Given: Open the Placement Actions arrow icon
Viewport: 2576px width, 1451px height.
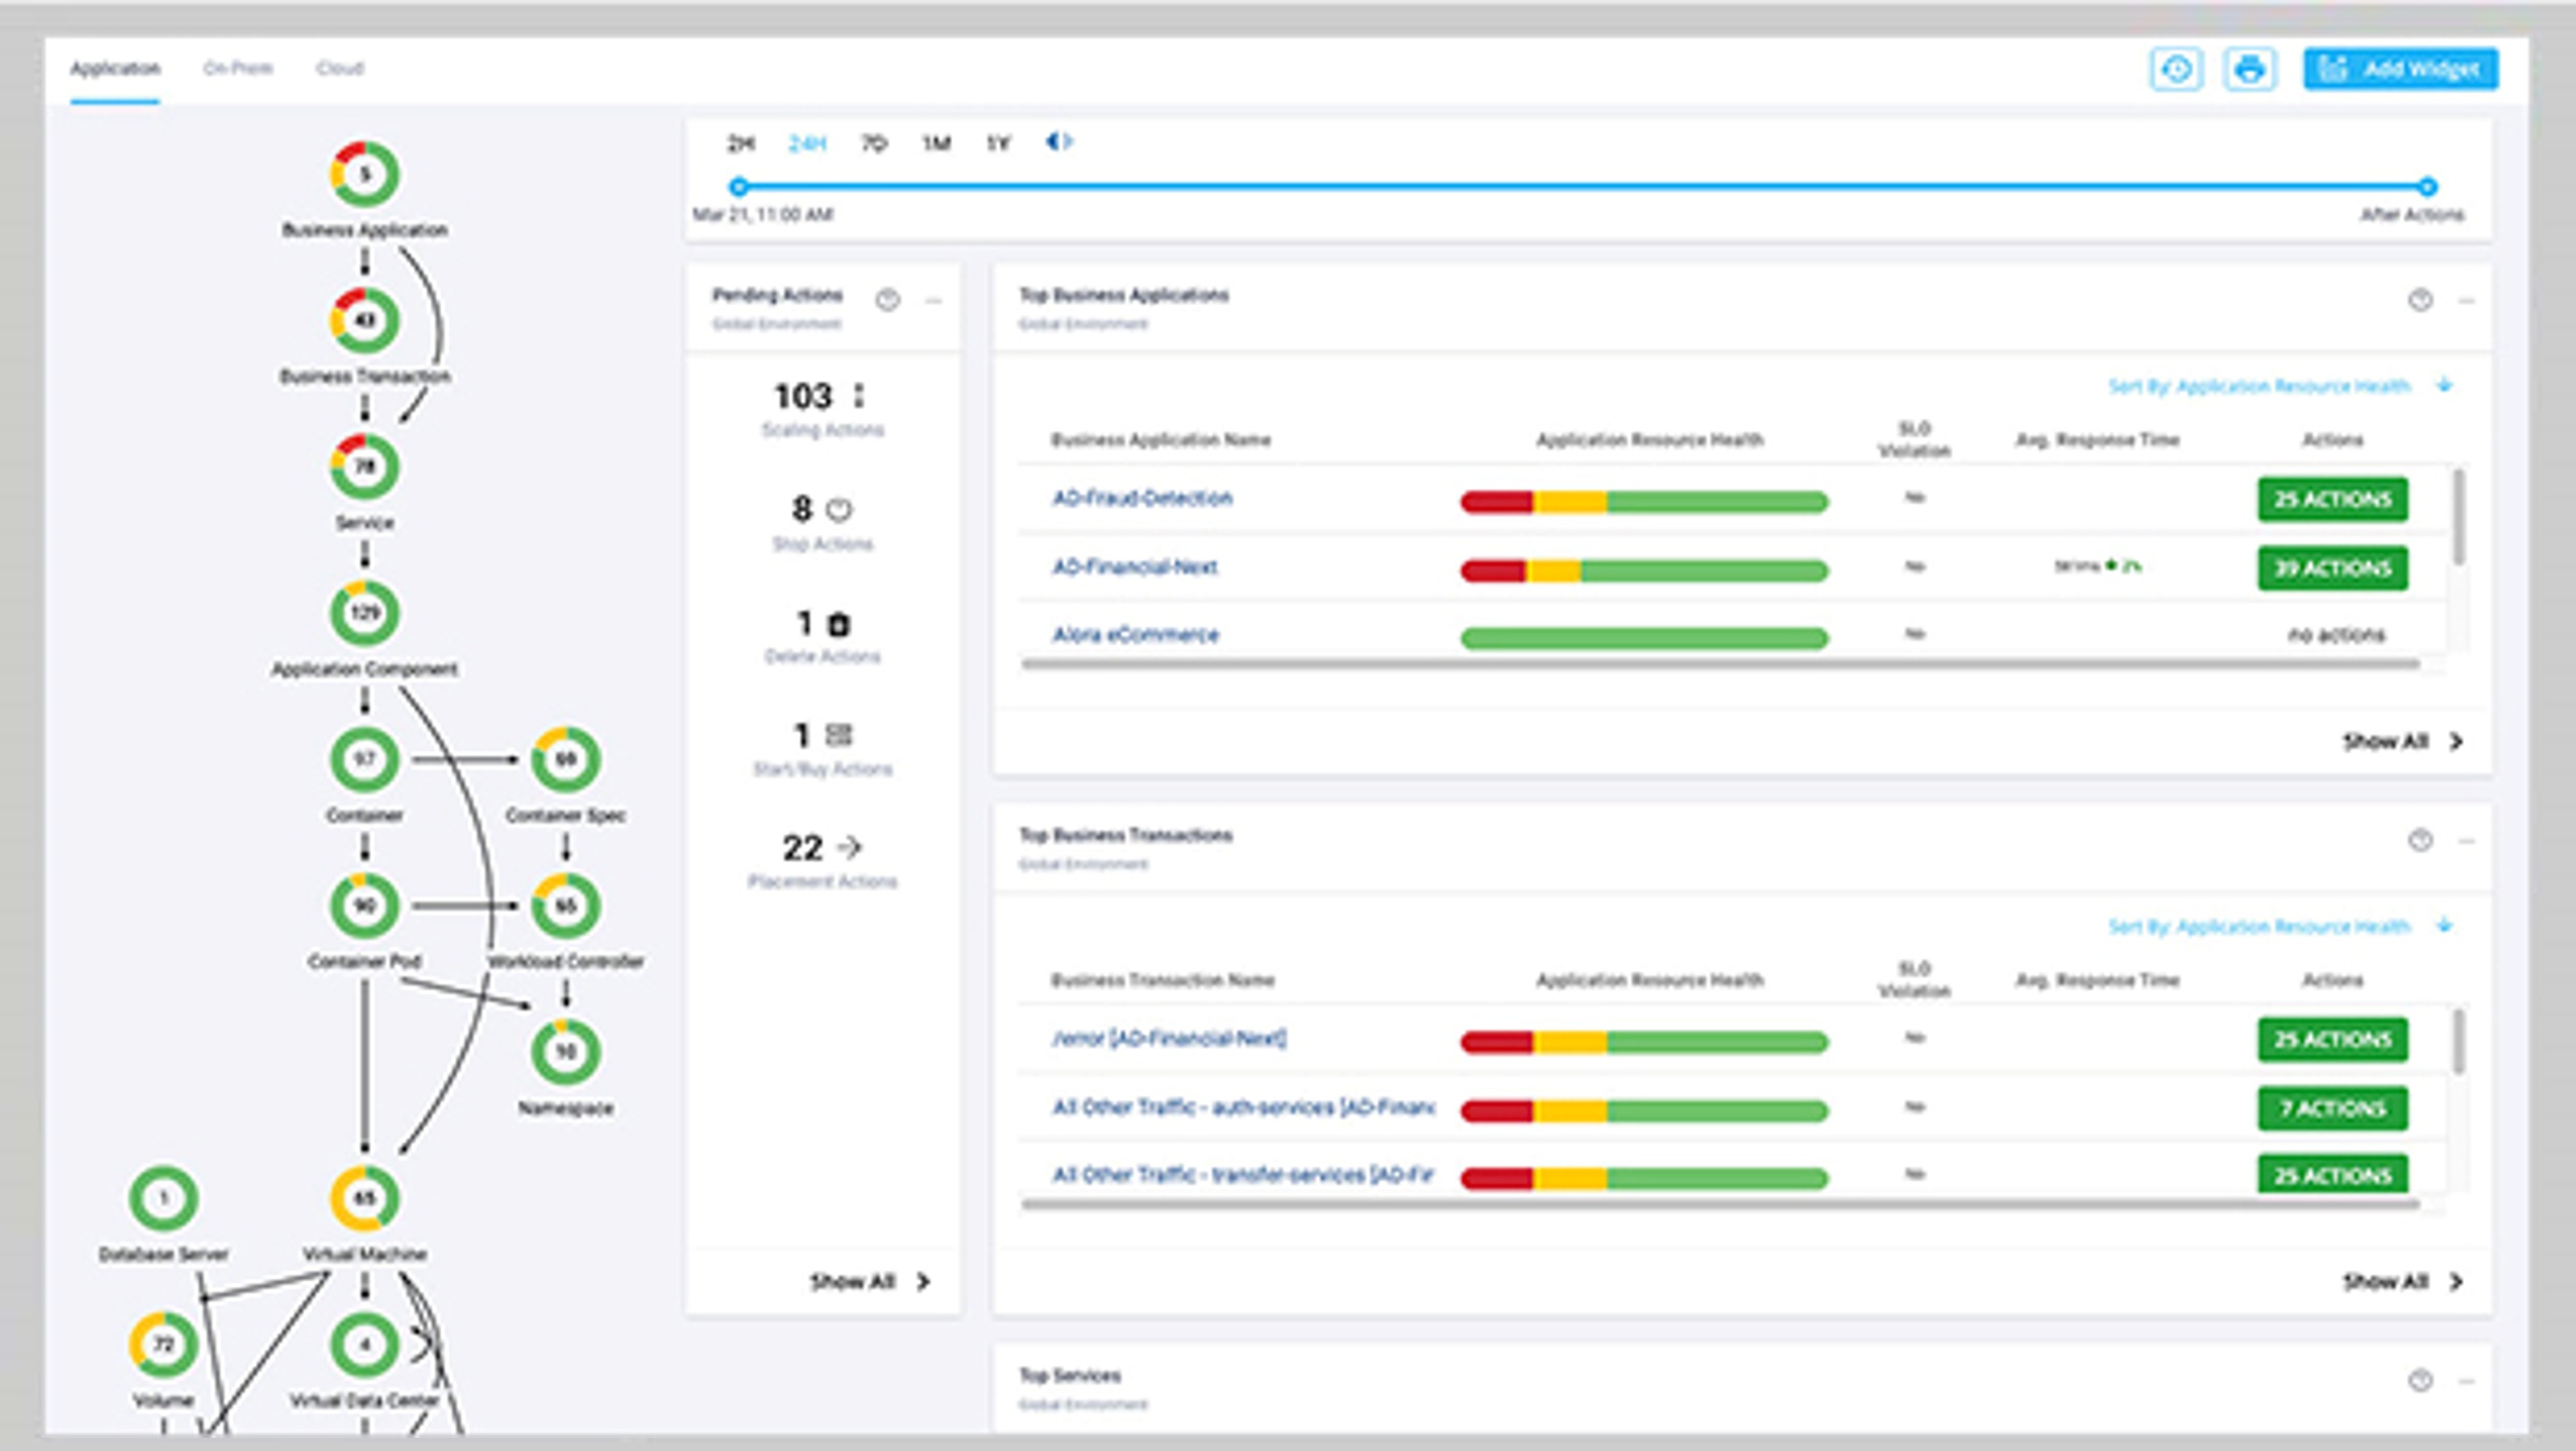Looking at the screenshot, I should coord(851,847).
